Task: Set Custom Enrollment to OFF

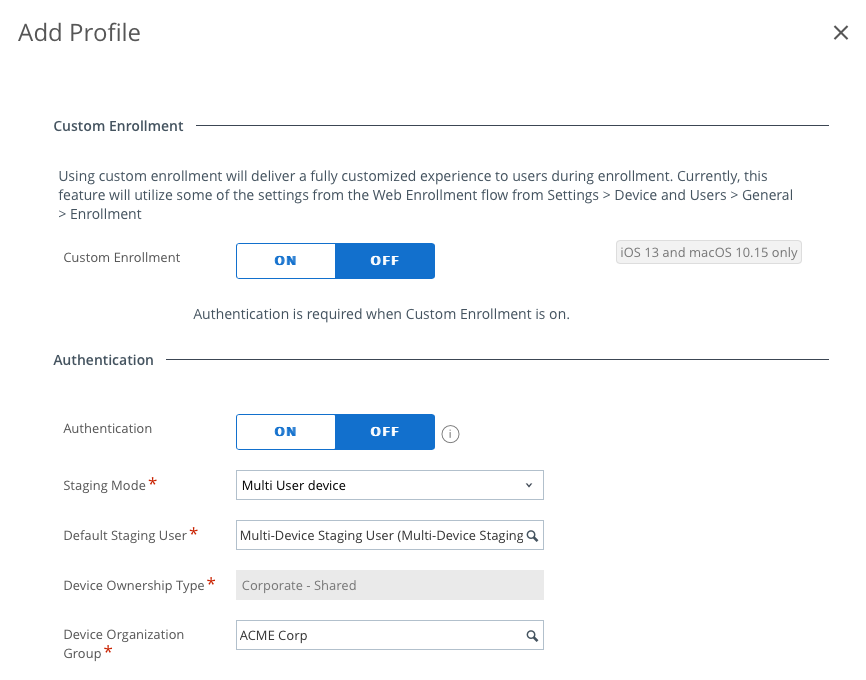Action: [385, 261]
